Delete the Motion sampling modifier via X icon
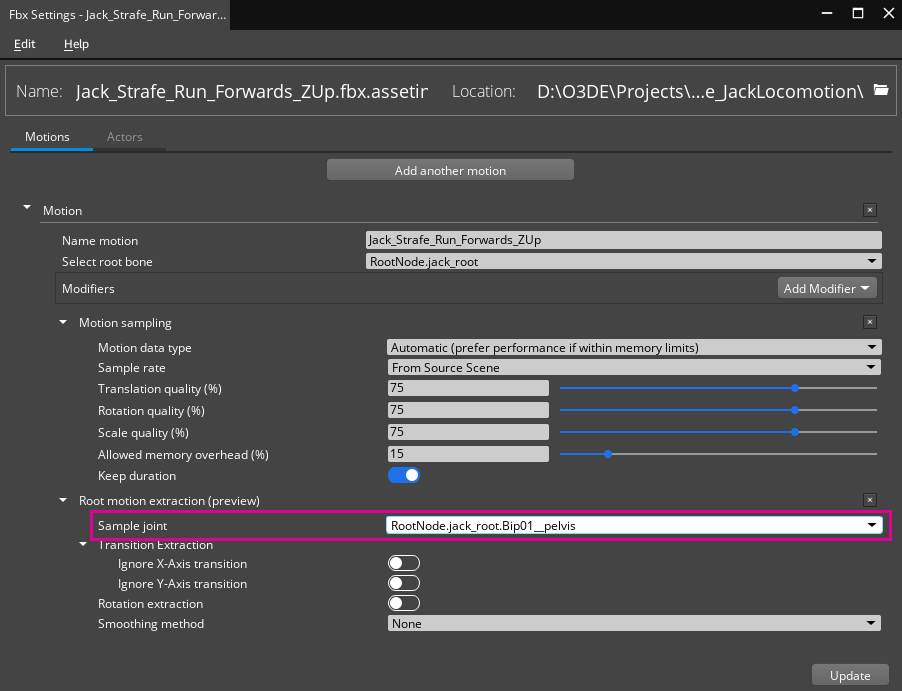Viewport: 902px width, 691px height. pyautogui.click(x=869, y=322)
